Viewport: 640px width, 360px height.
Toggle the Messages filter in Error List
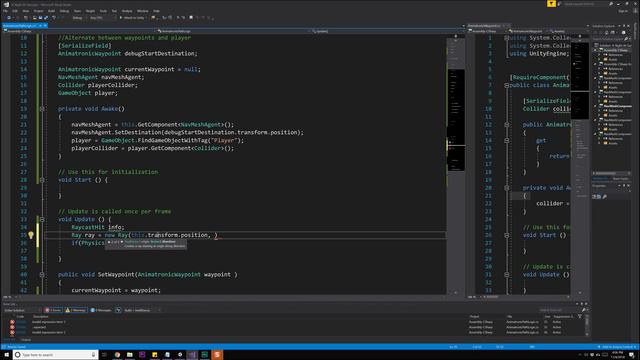click(x=101, y=310)
